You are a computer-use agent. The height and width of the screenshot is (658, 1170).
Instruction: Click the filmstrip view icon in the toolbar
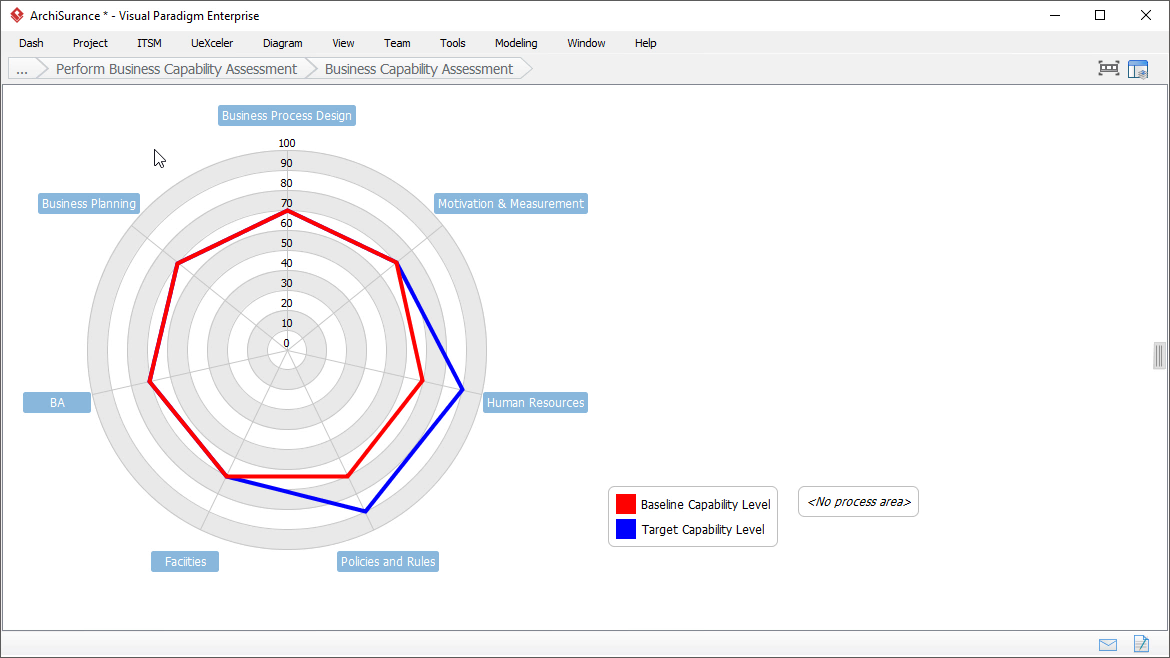[1108, 68]
